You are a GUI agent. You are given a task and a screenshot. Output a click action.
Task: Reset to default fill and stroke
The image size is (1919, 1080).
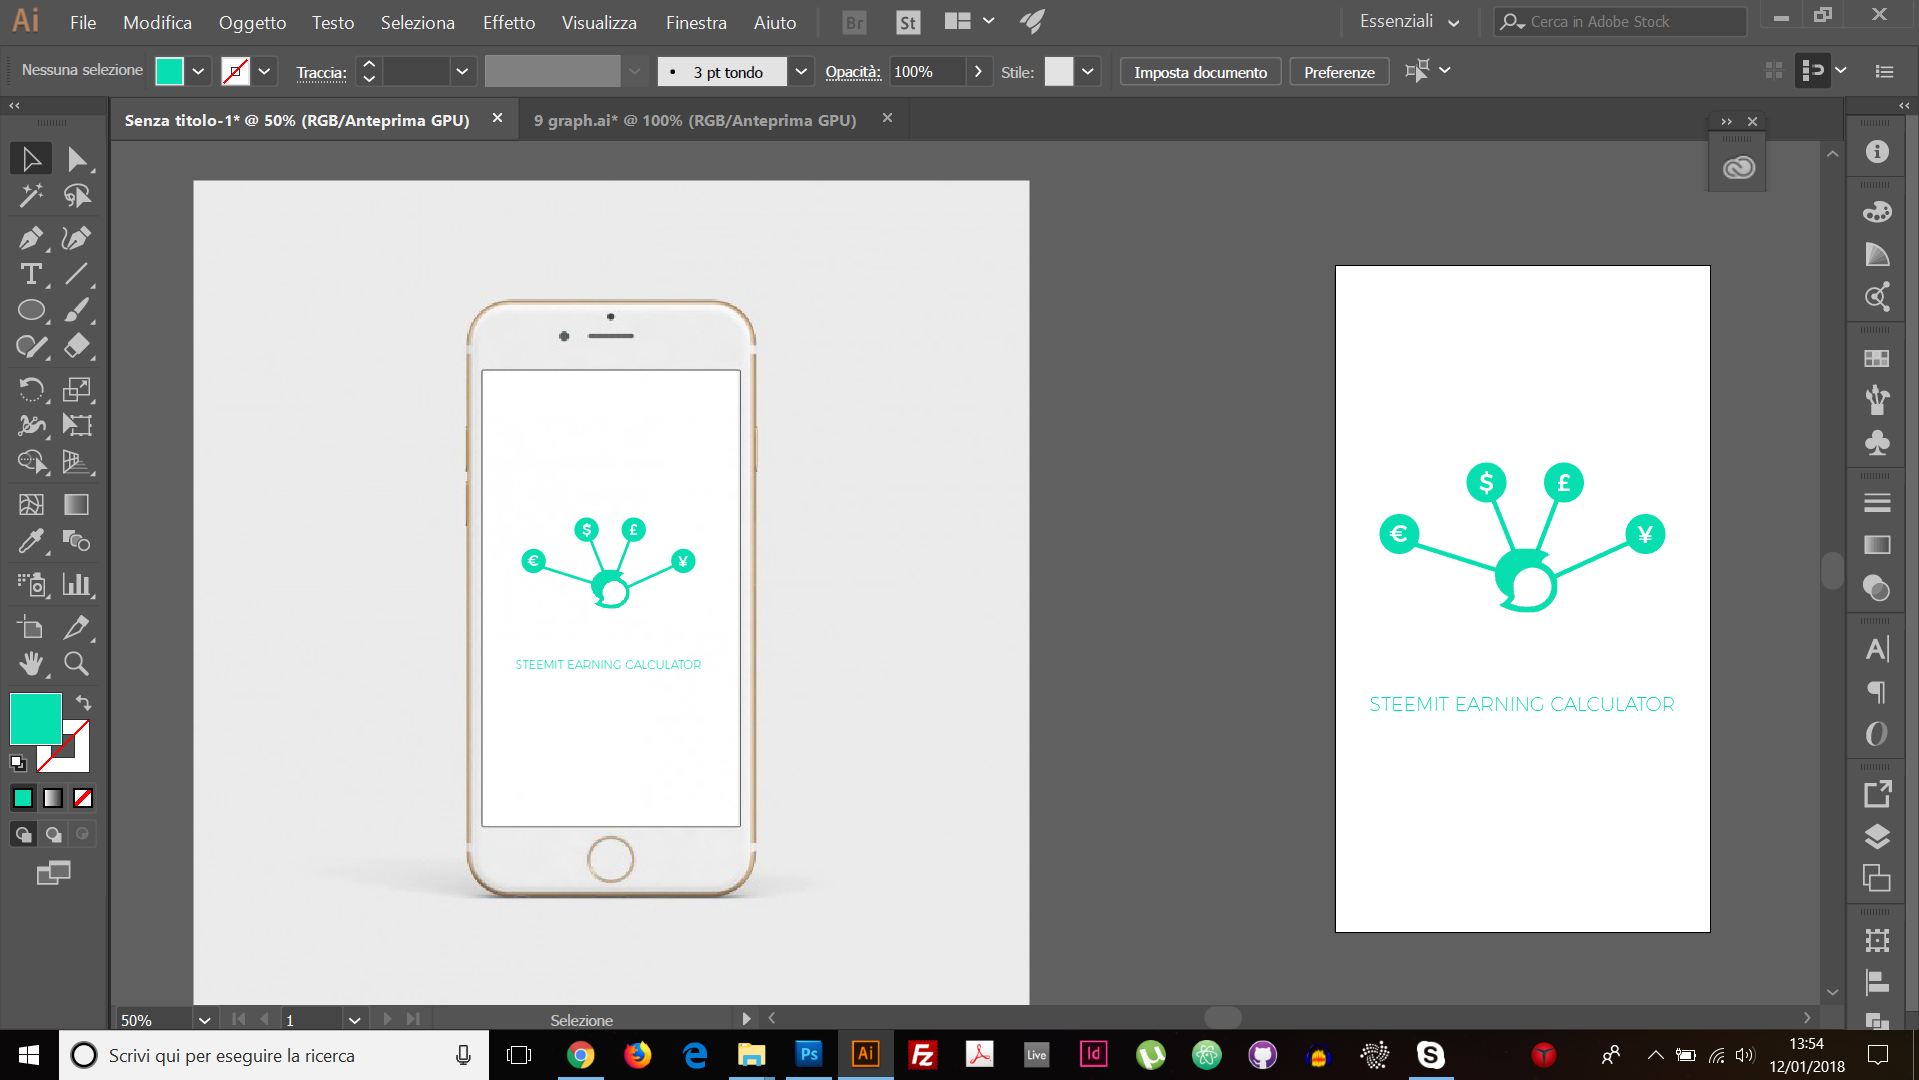(x=18, y=763)
